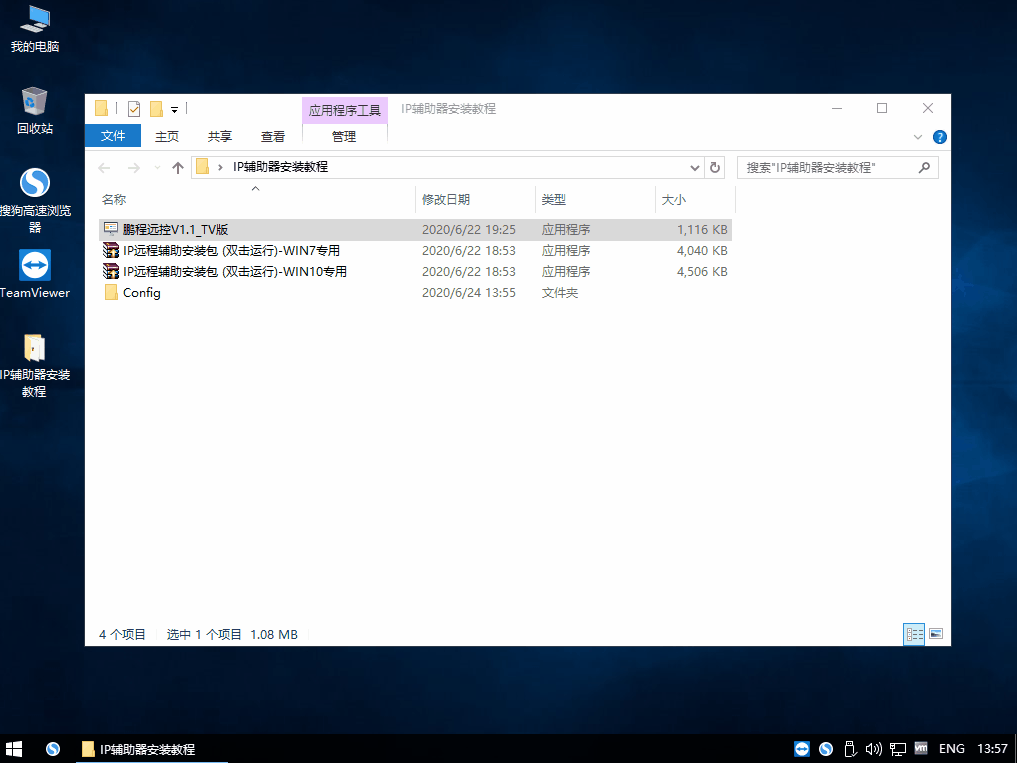1017x763 pixels.
Task: Switch input language via ENG indicator
Action: click(x=951, y=749)
